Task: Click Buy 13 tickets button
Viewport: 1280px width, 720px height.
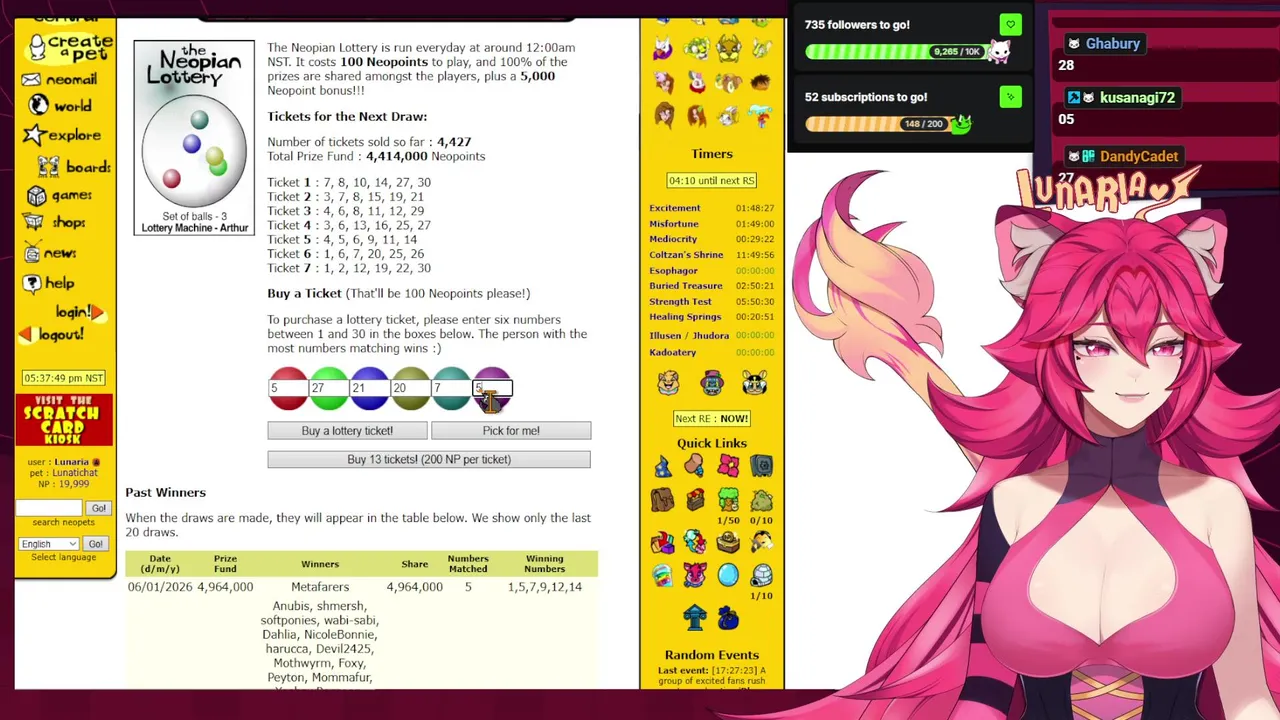Action: [x=429, y=459]
